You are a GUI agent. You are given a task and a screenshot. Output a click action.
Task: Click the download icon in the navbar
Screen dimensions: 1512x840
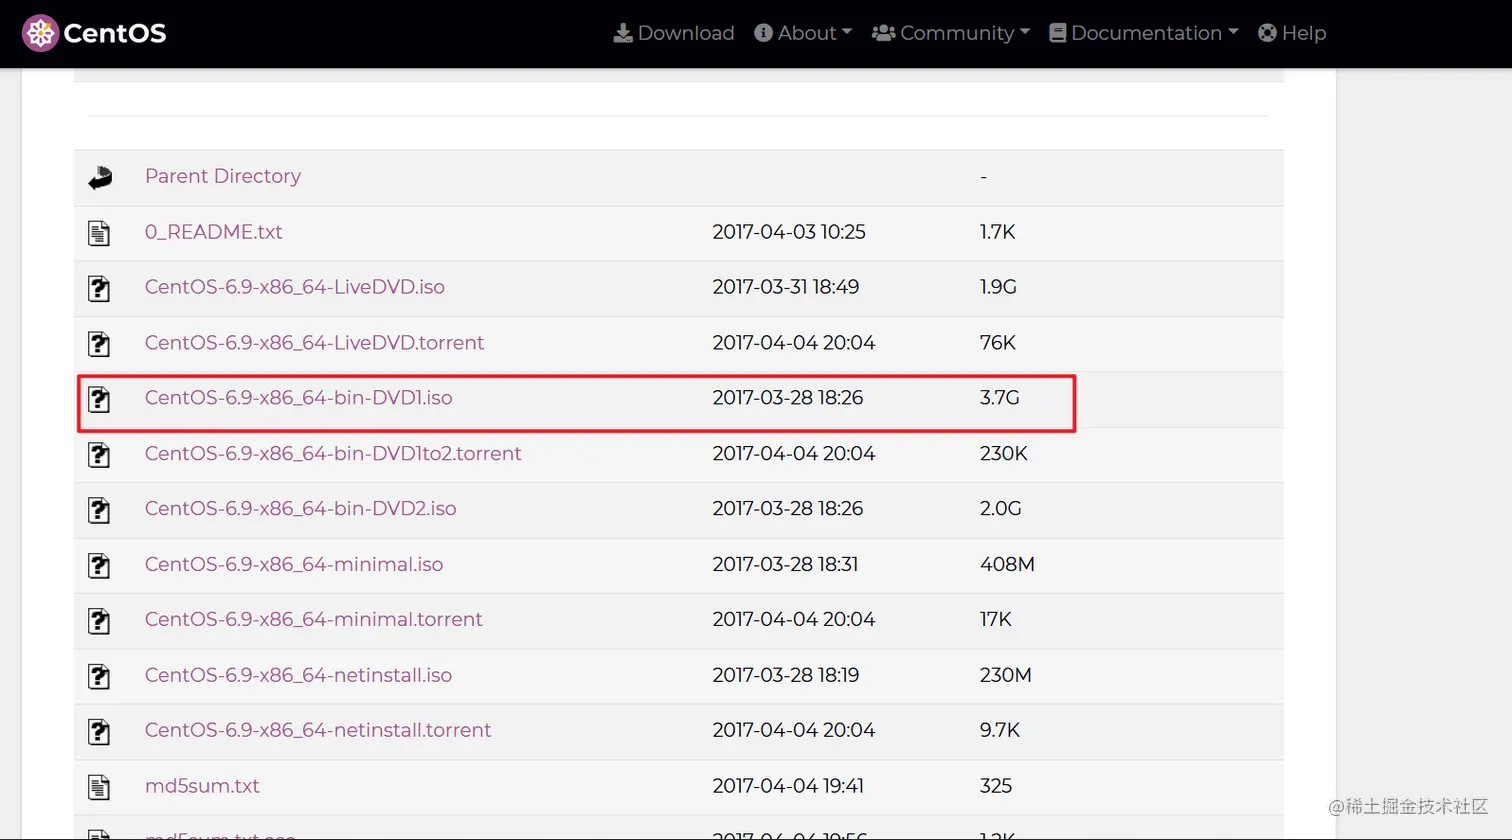point(623,33)
